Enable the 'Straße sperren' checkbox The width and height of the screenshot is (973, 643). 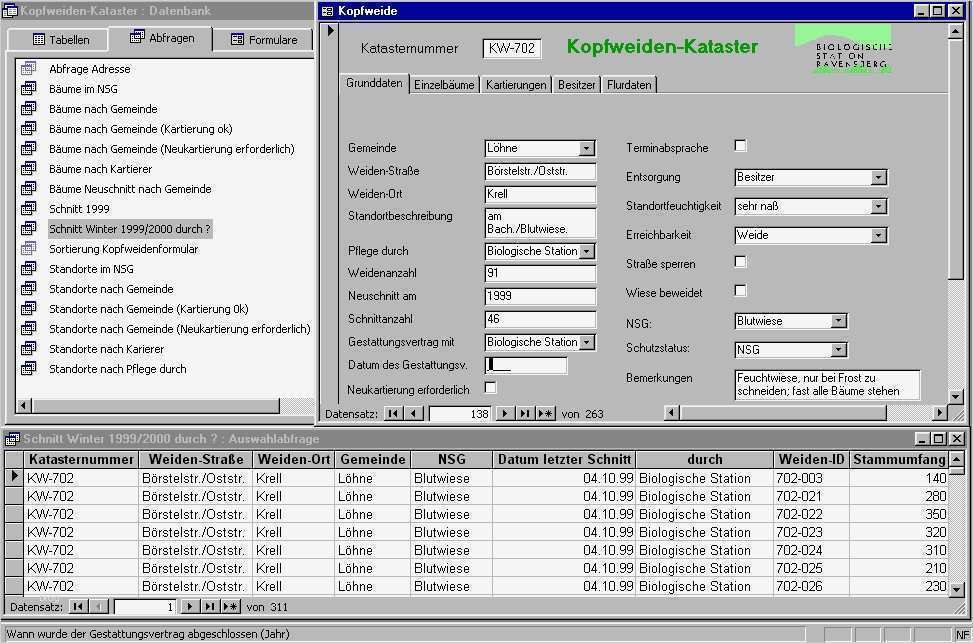pos(740,262)
